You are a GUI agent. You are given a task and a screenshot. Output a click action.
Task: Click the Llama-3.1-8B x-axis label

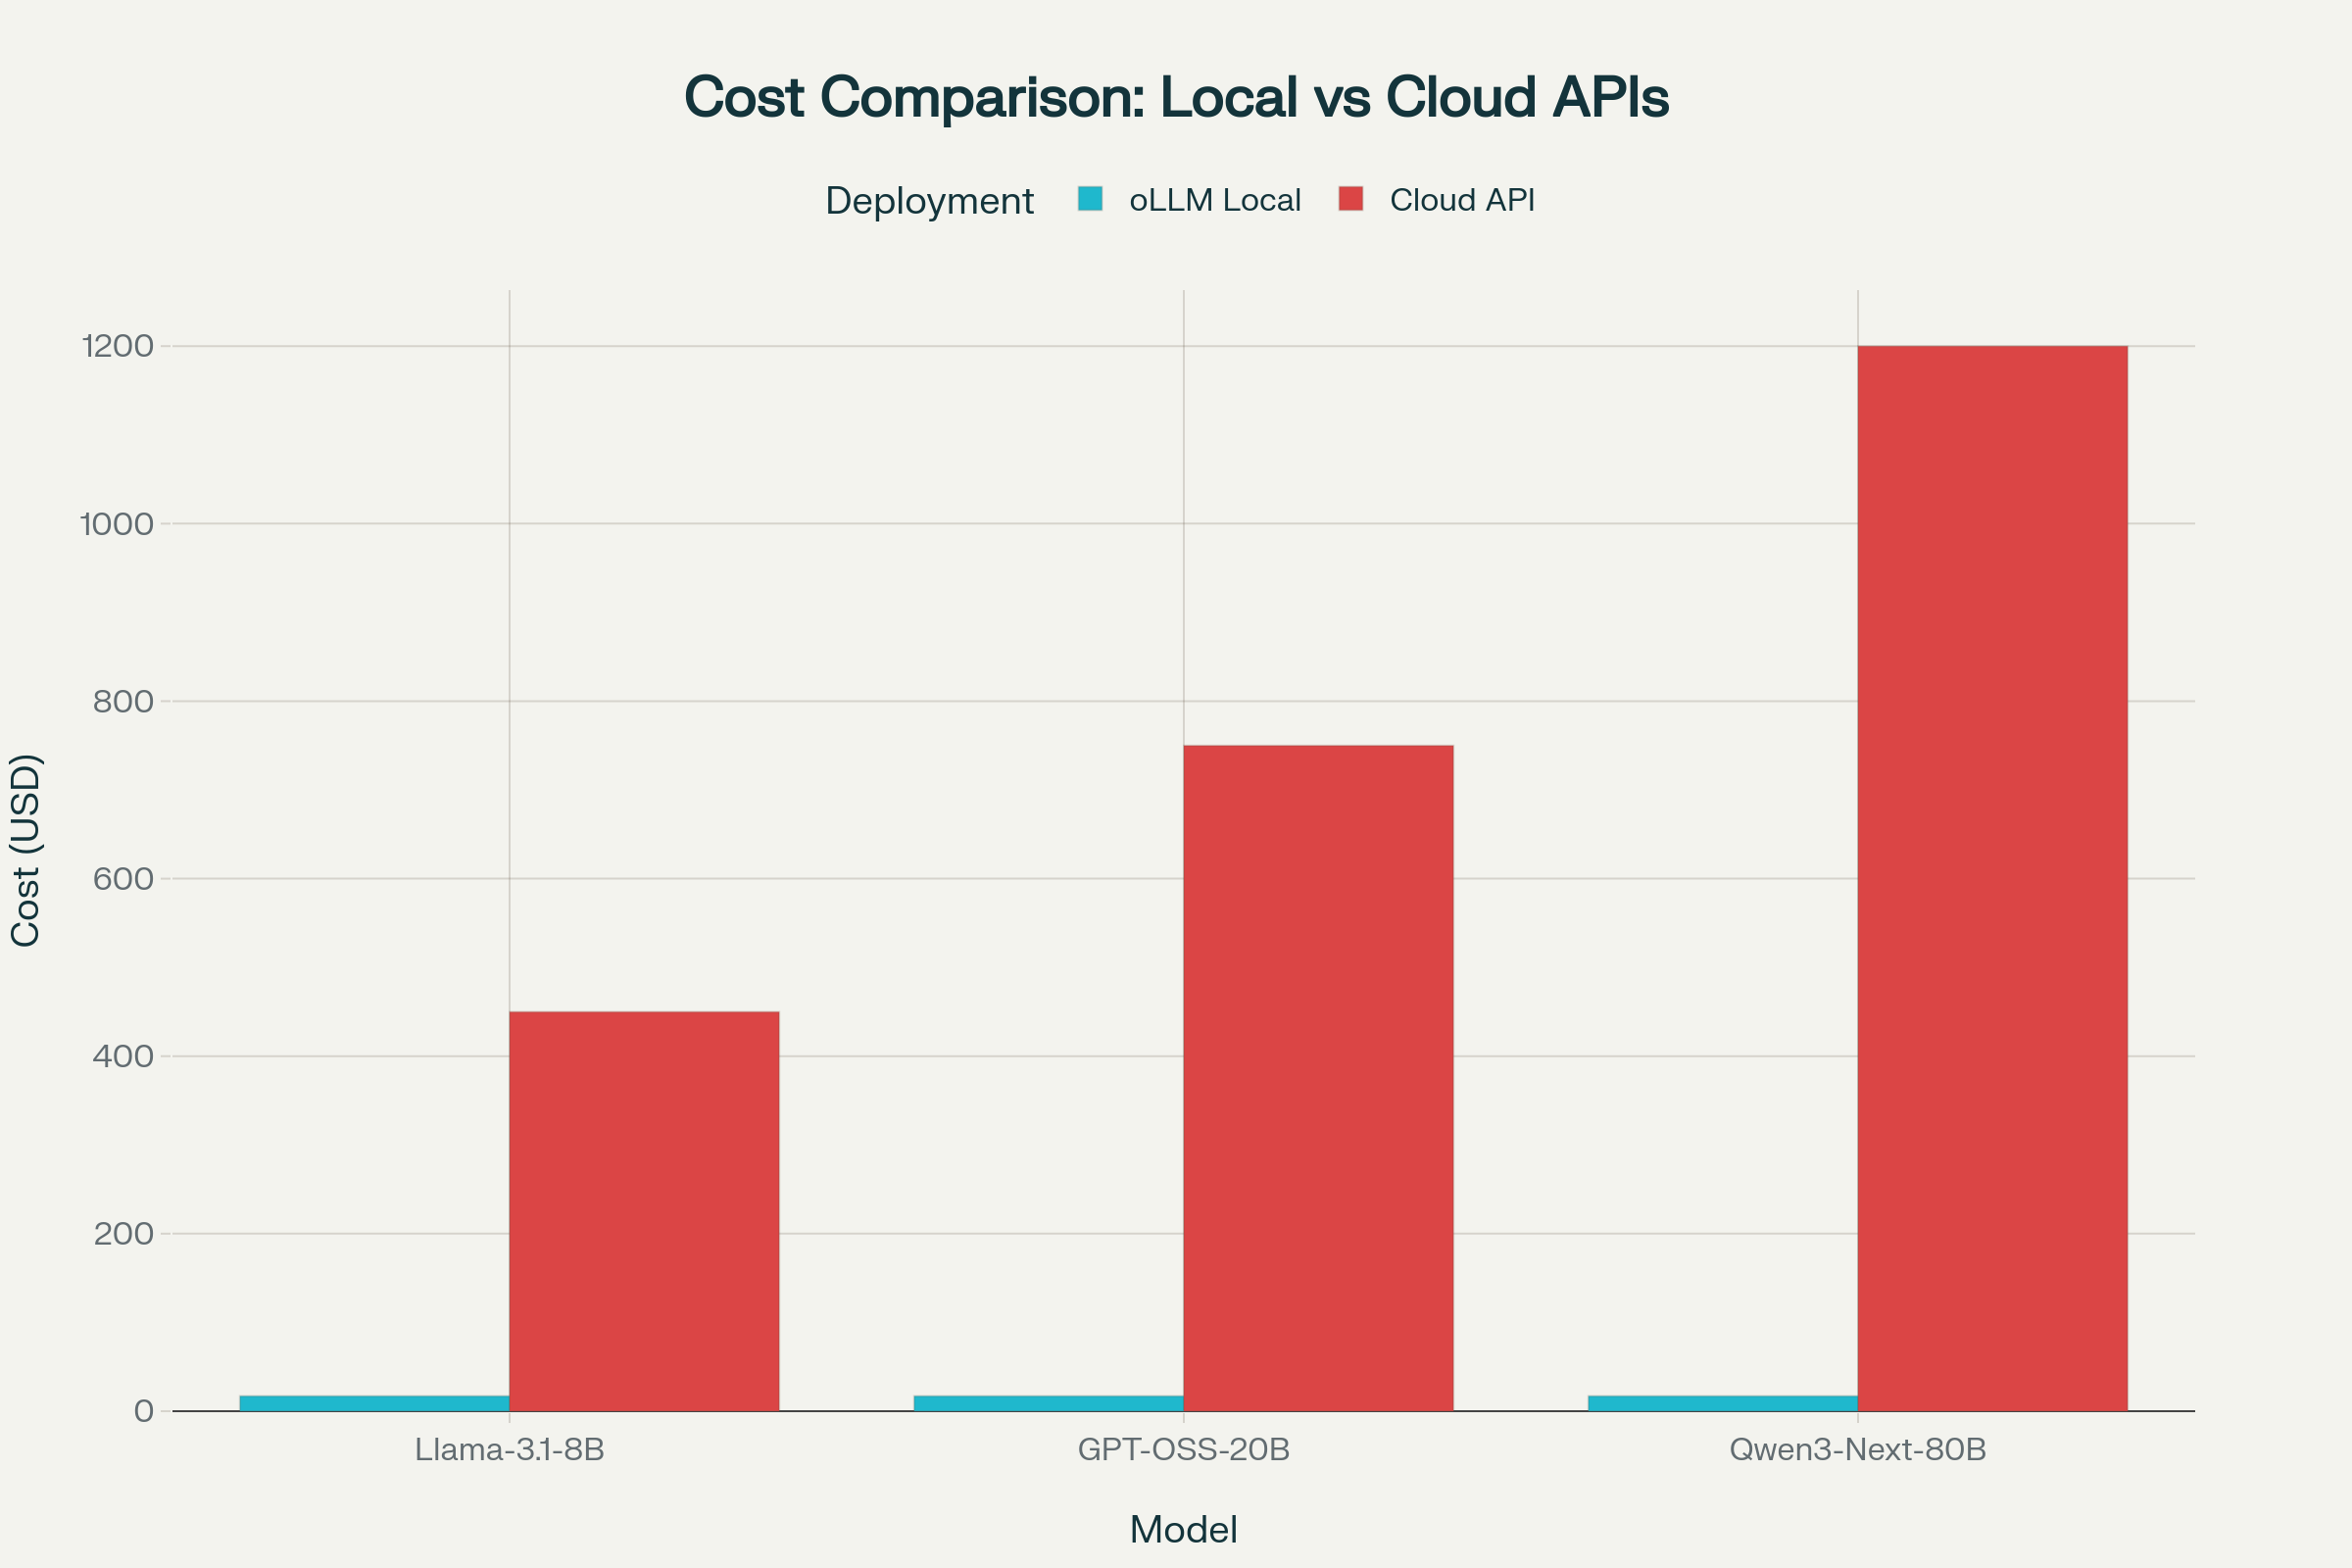(x=509, y=1449)
